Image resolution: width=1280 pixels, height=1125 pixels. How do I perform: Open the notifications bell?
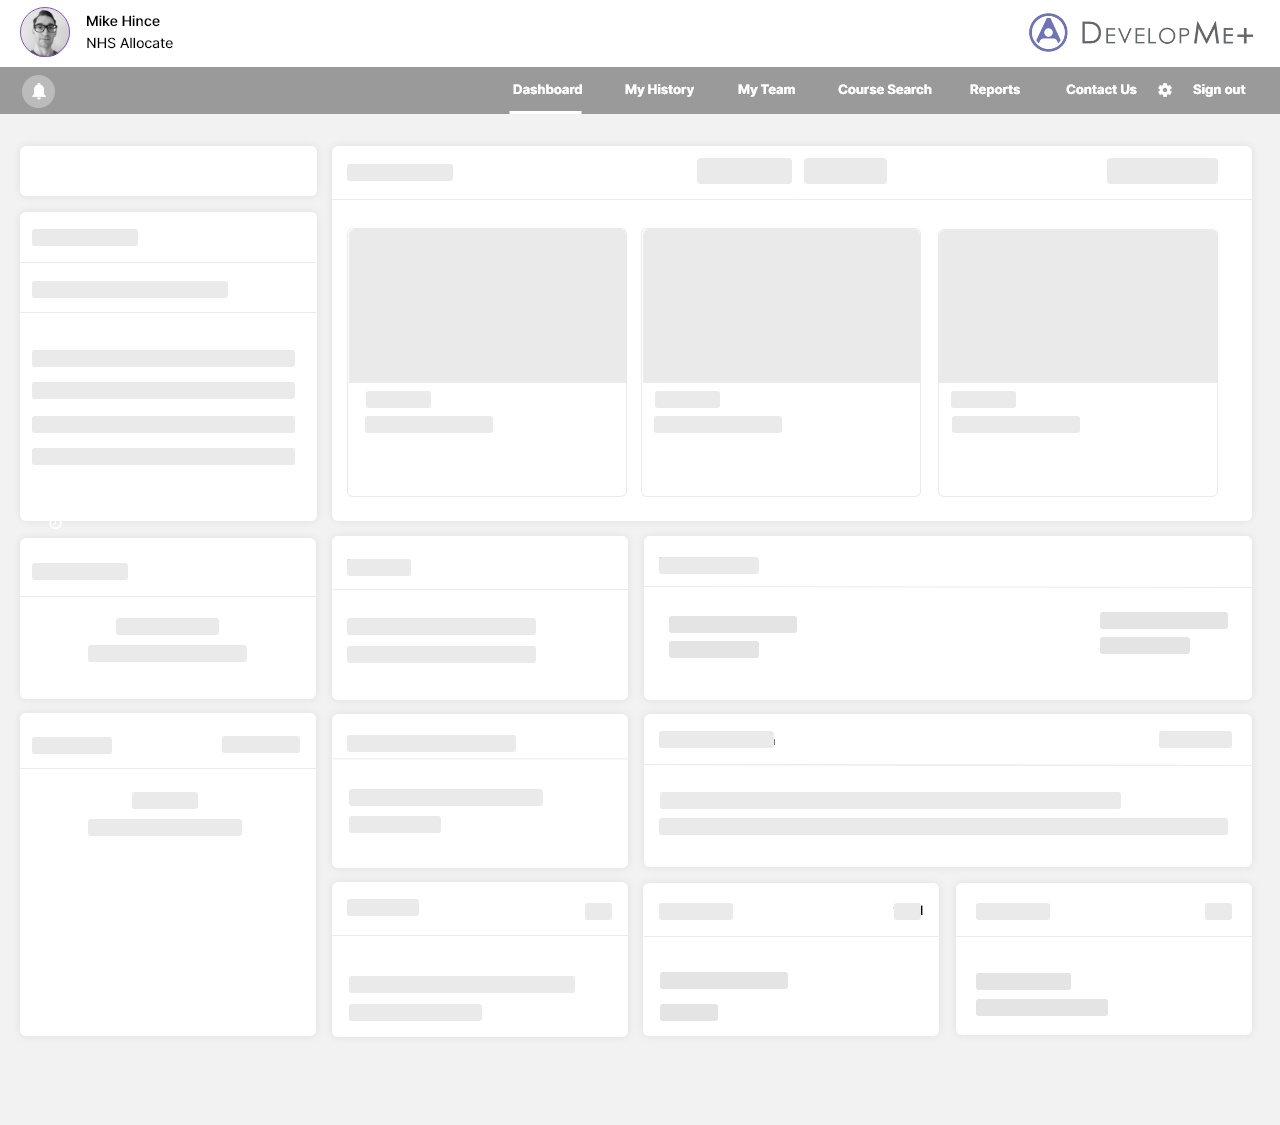pyautogui.click(x=39, y=91)
